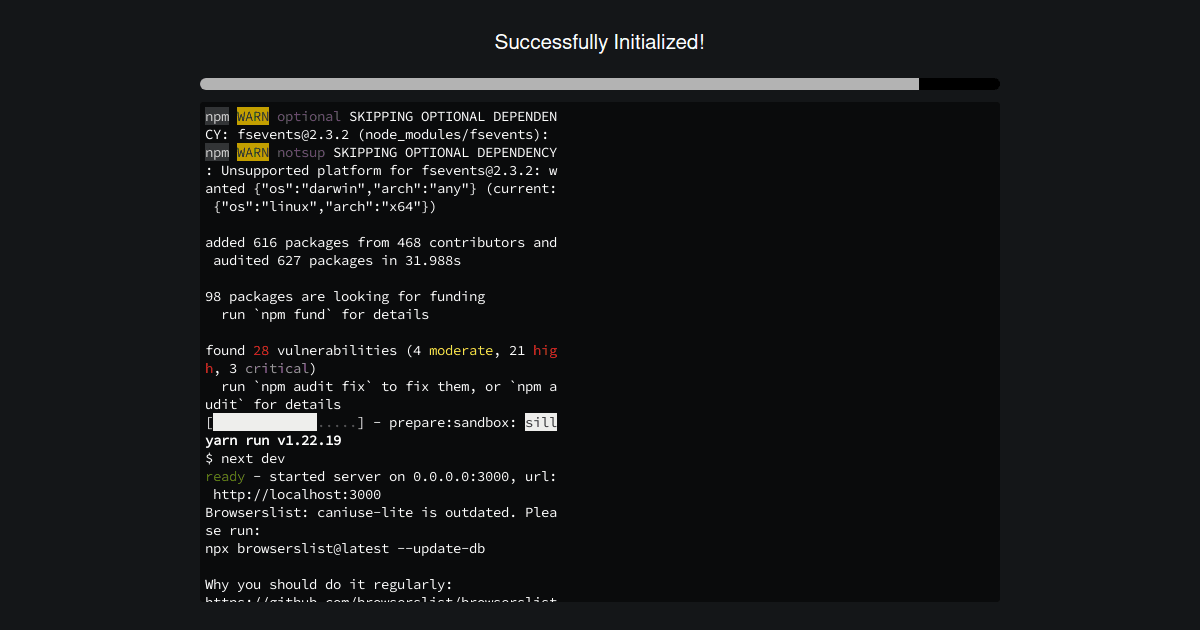Click the yellow WARN badge beside "notsup"

[x=253, y=153]
